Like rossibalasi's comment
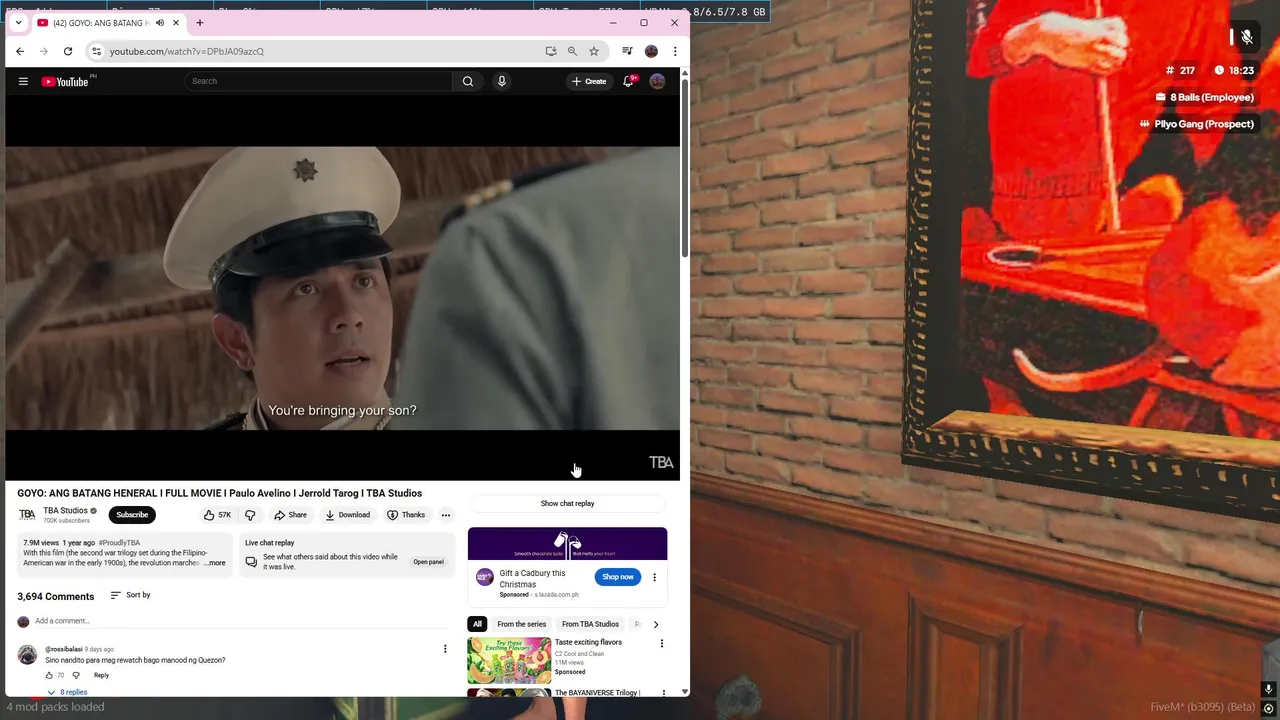This screenshot has width=1280, height=720. pyautogui.click(x=49, y=675)
